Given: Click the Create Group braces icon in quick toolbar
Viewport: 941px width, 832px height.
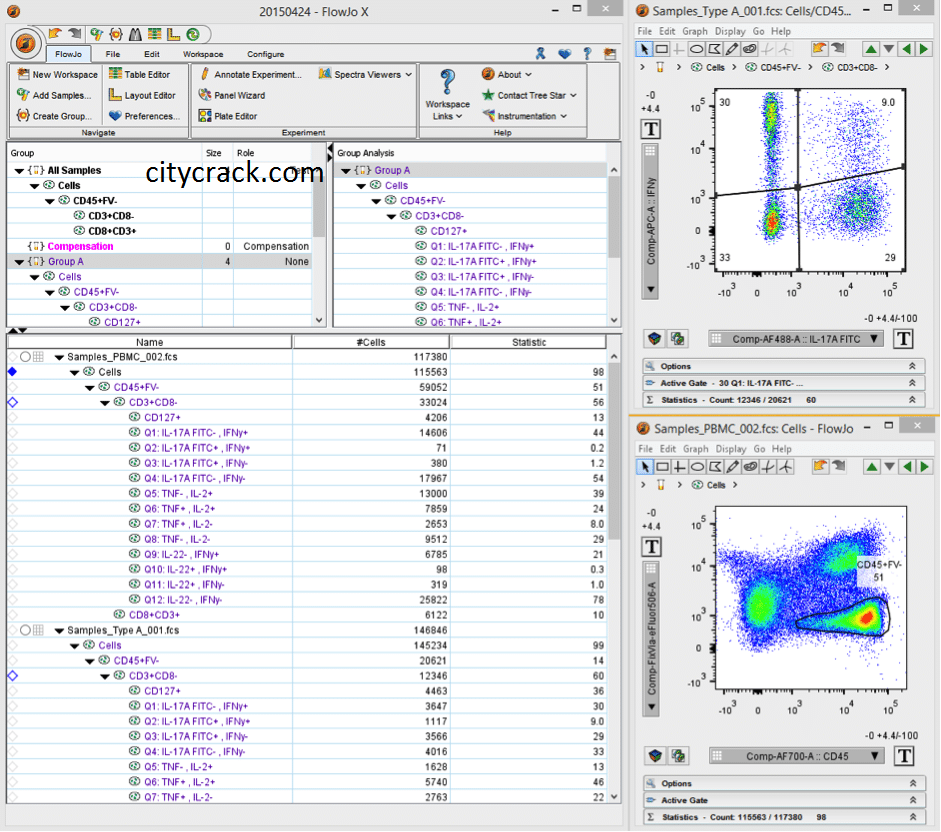Looking at the screenshot, I should [x=116, y=34].
